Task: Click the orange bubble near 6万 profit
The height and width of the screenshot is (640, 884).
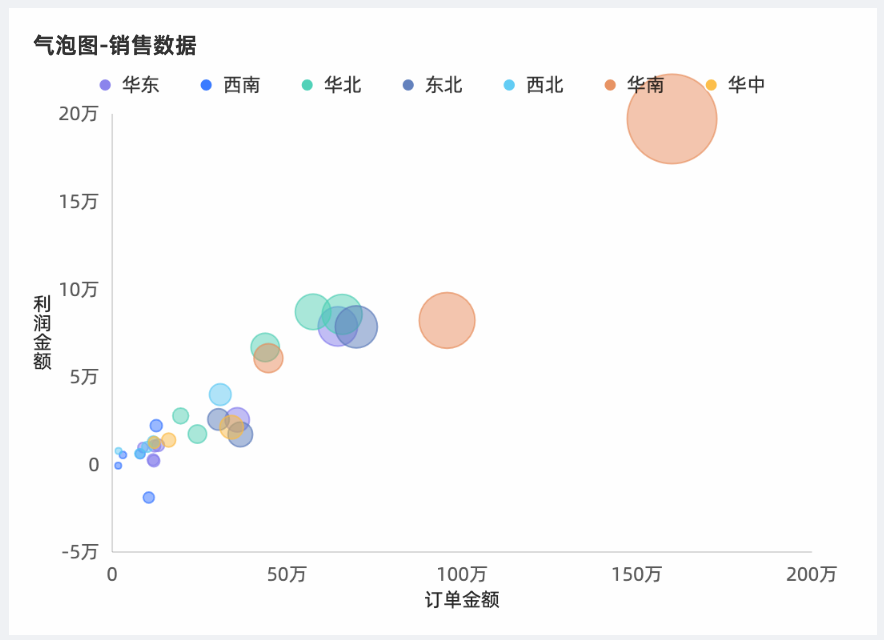Action: coord(268,358)
